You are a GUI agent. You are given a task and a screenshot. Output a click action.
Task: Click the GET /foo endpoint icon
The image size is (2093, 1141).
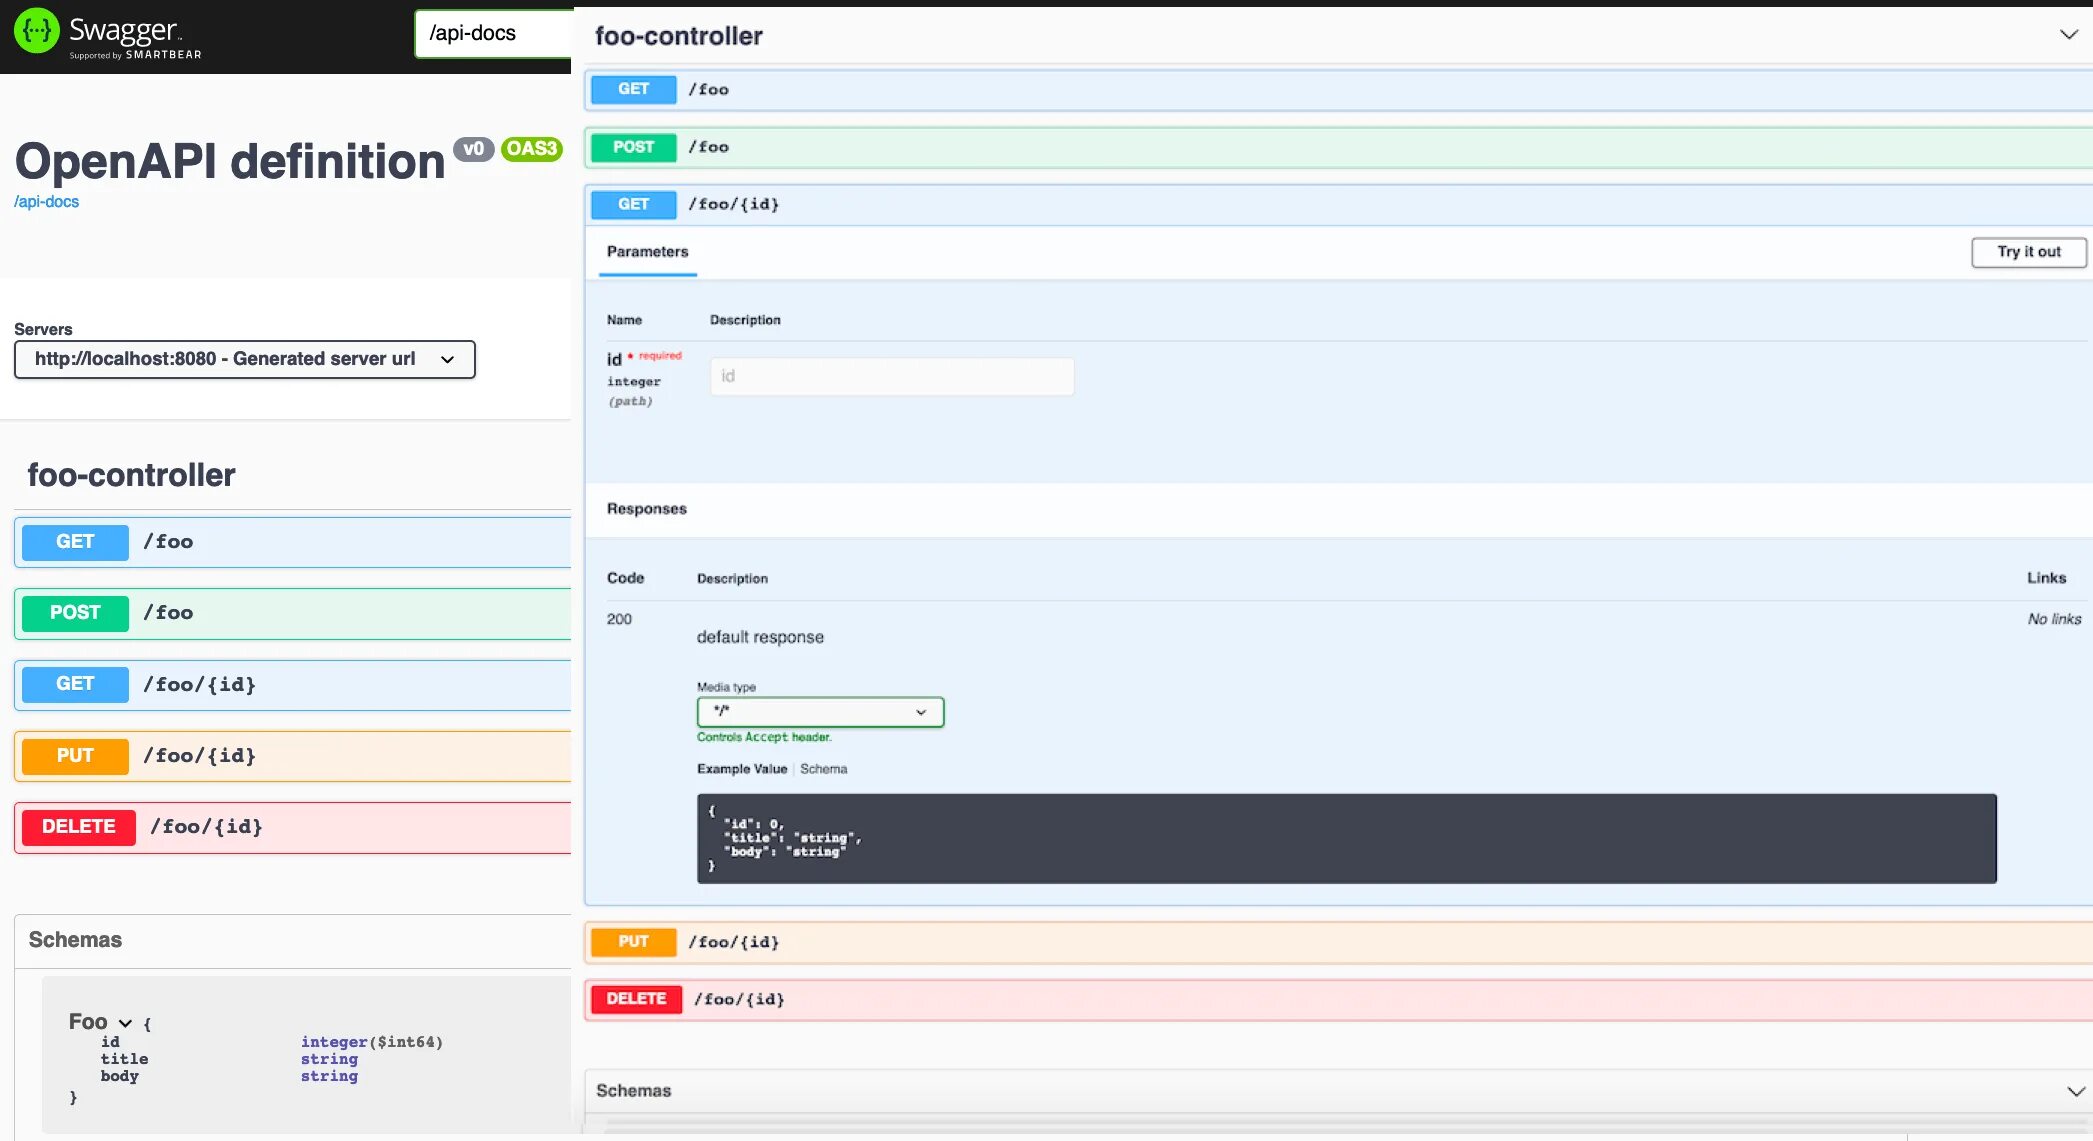click(74, 541)
